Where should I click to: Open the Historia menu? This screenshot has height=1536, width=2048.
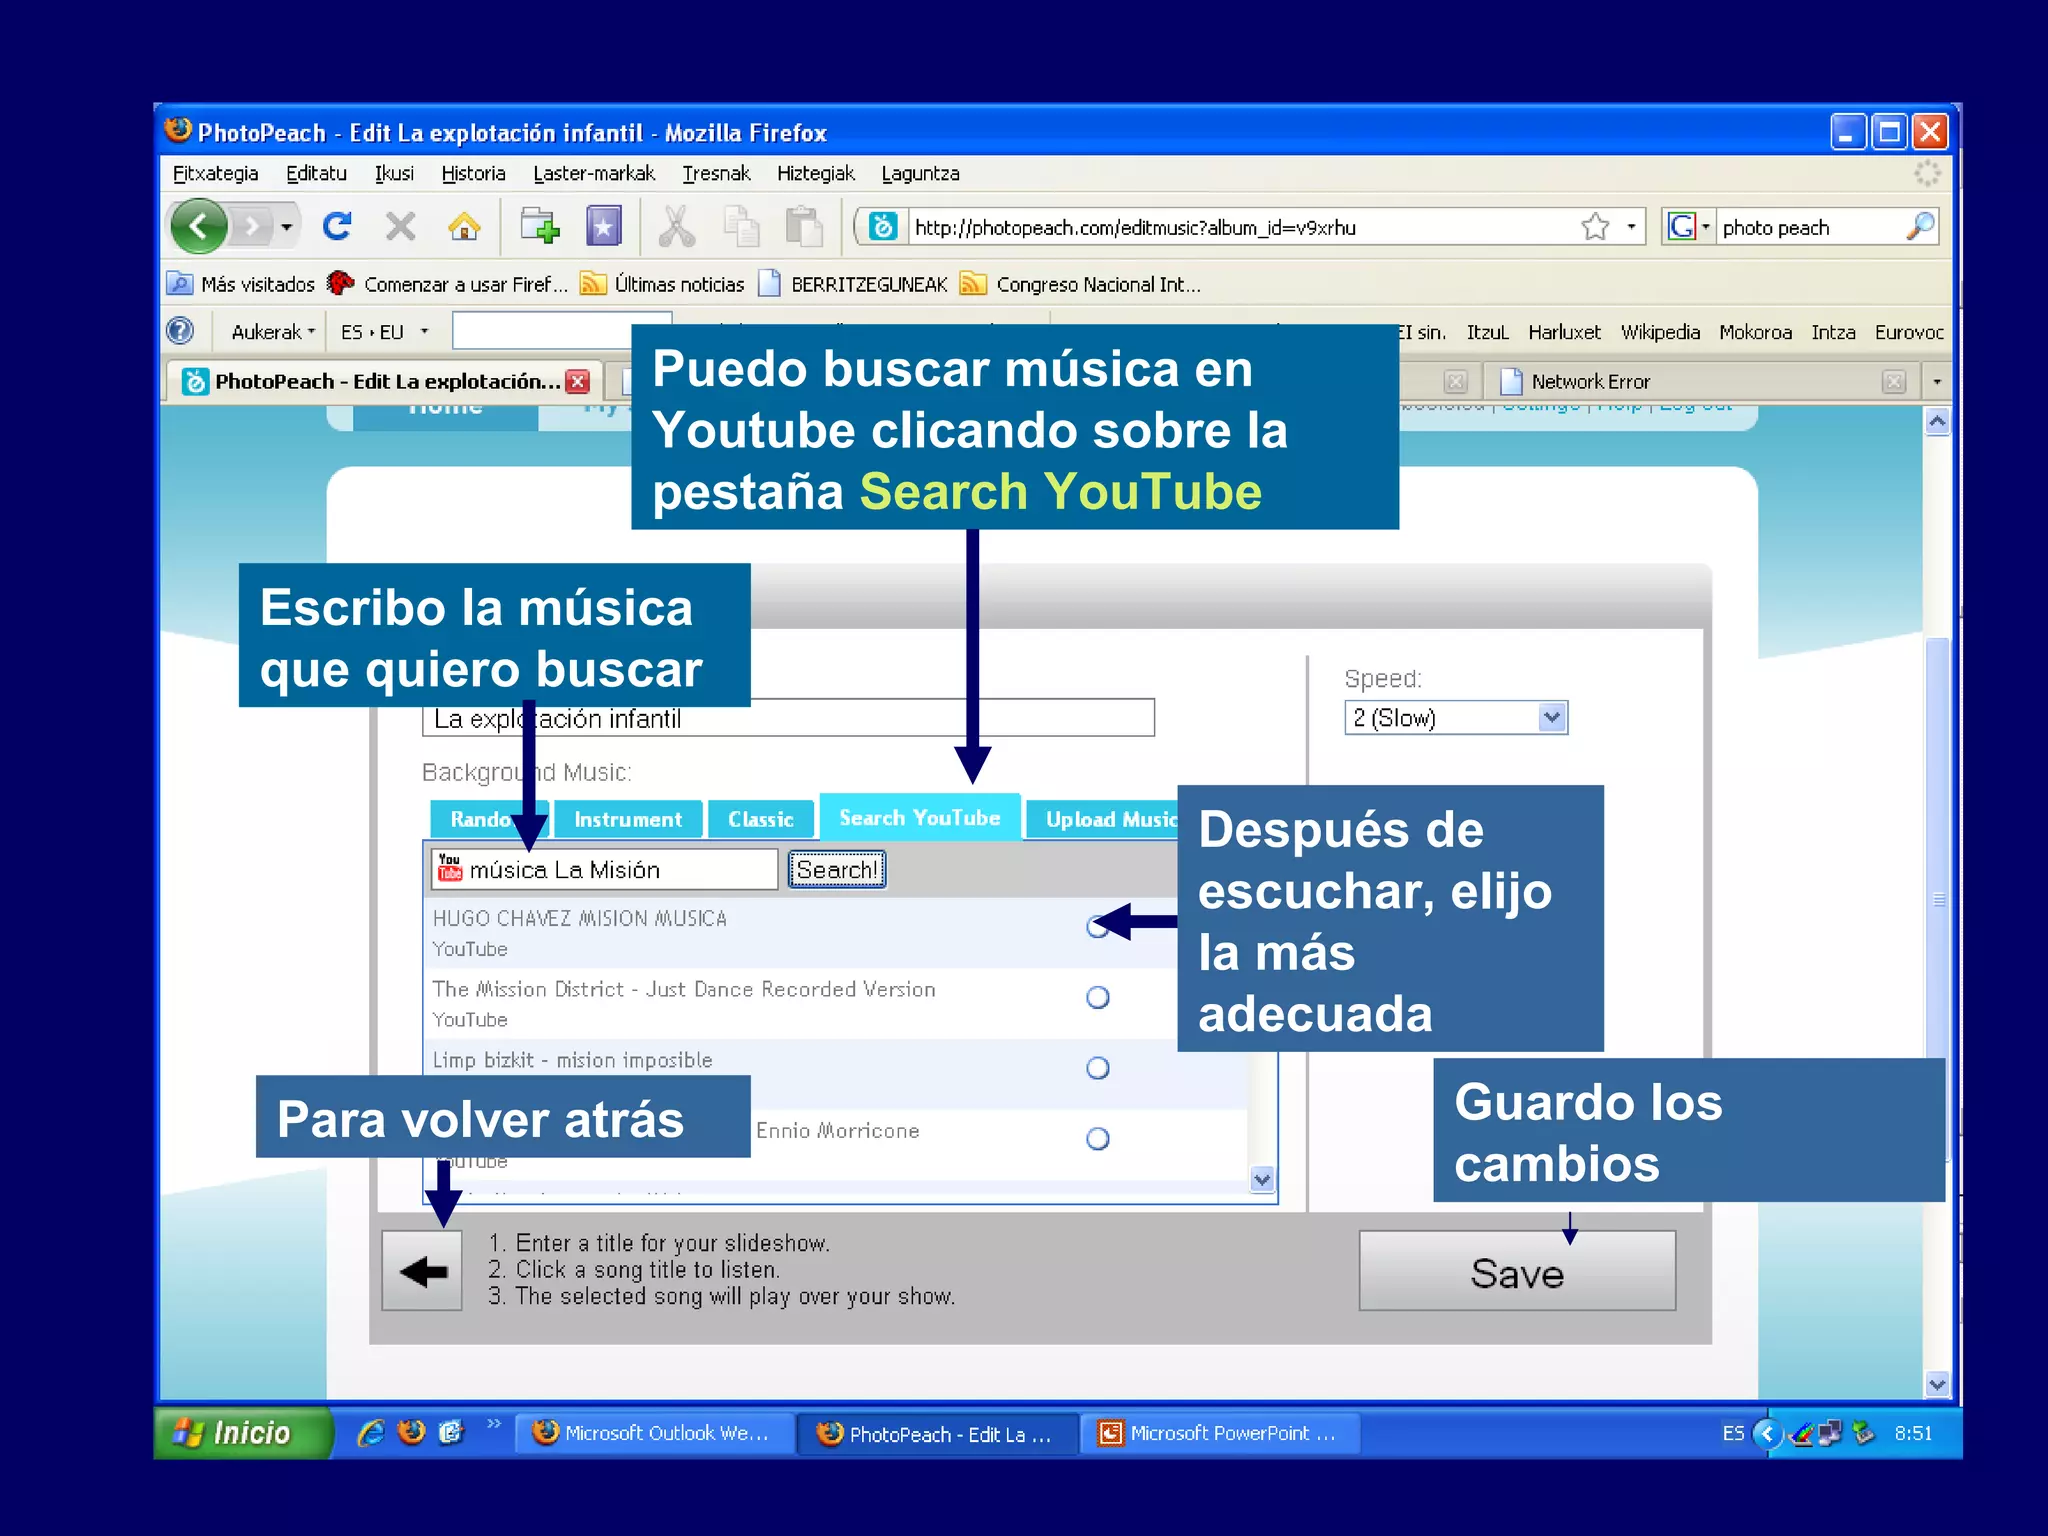click(473, 173)
